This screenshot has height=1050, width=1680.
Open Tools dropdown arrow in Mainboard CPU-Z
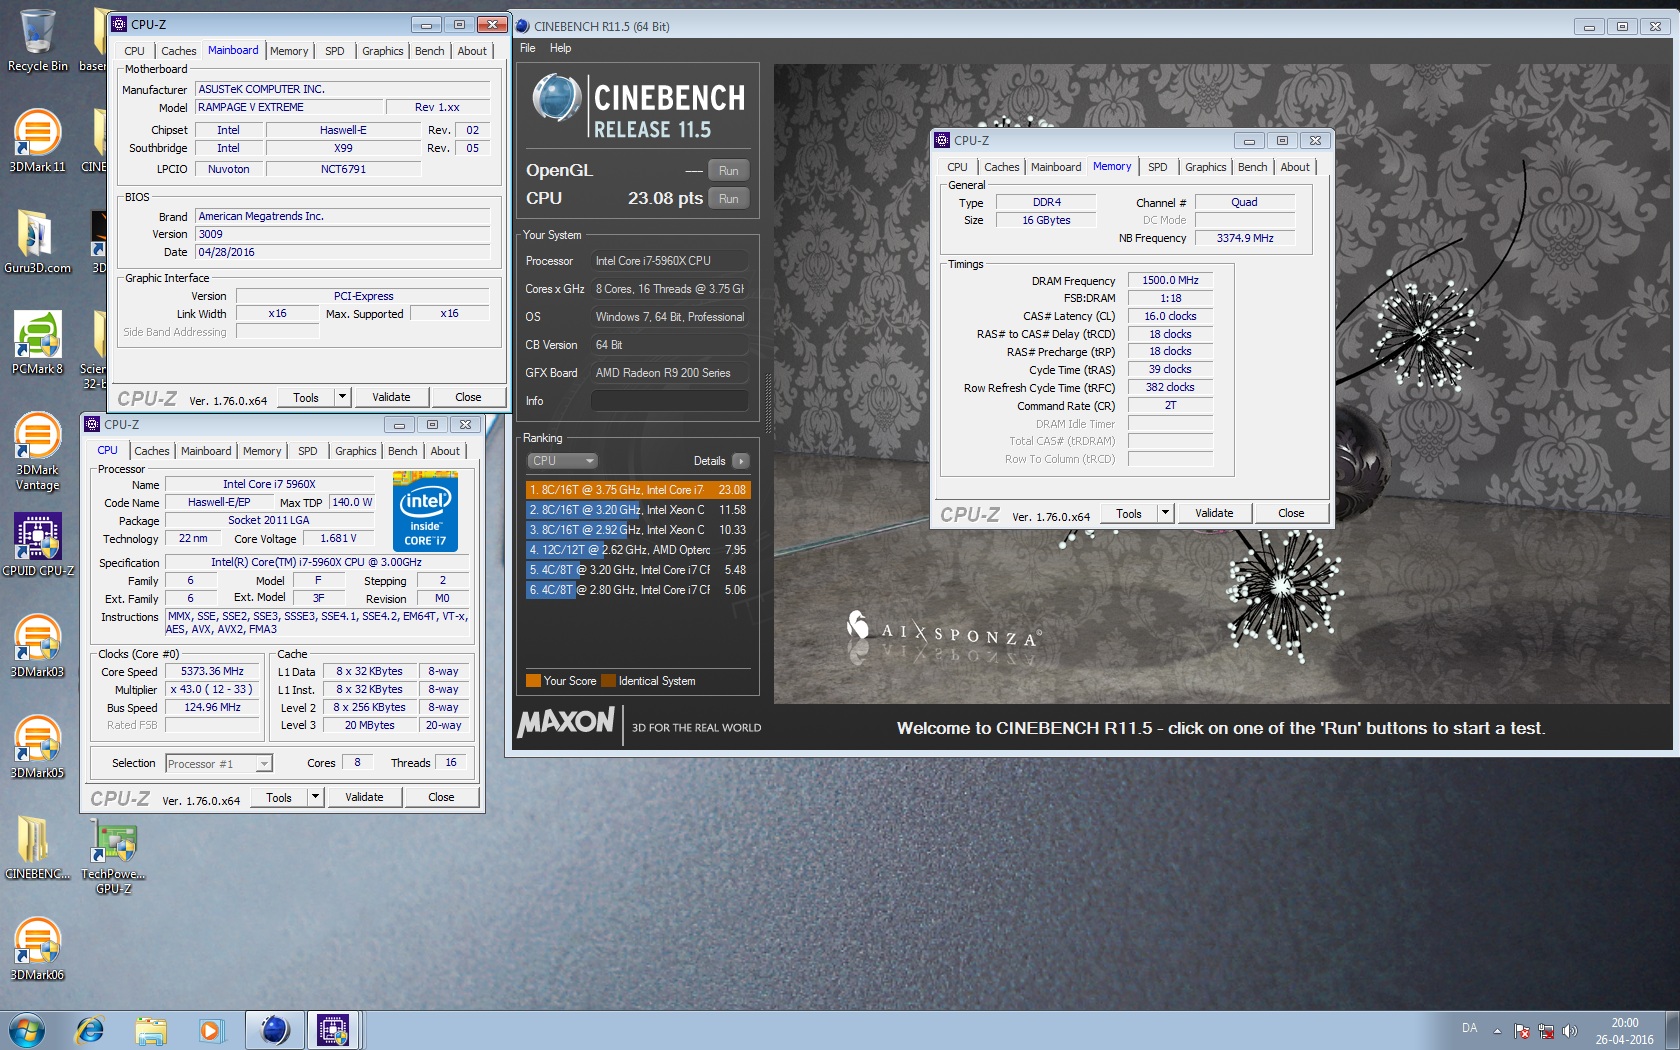point(342,397)
